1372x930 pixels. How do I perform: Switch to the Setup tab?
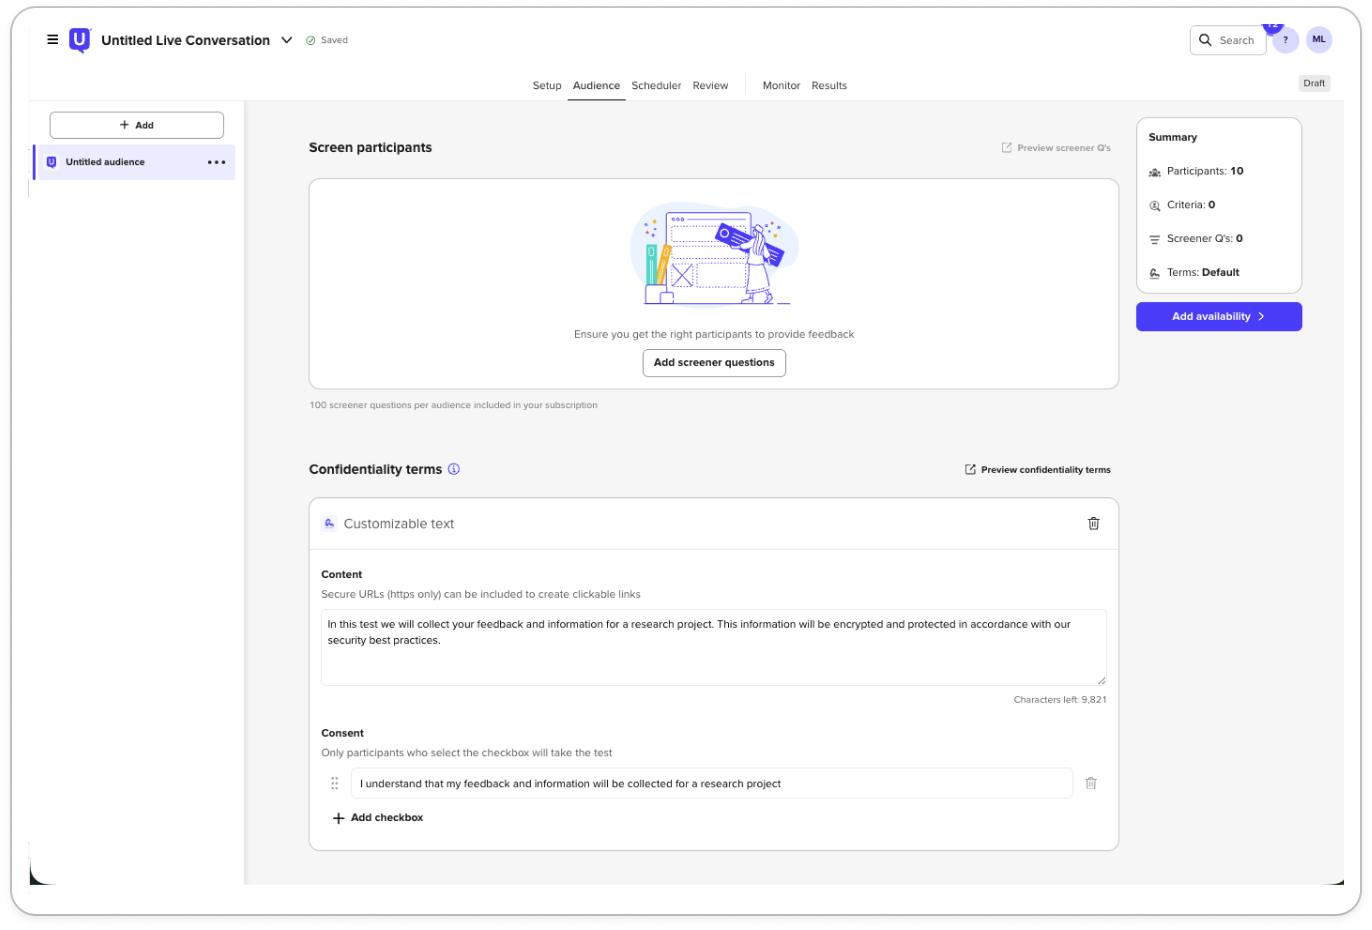click(546, 86)
